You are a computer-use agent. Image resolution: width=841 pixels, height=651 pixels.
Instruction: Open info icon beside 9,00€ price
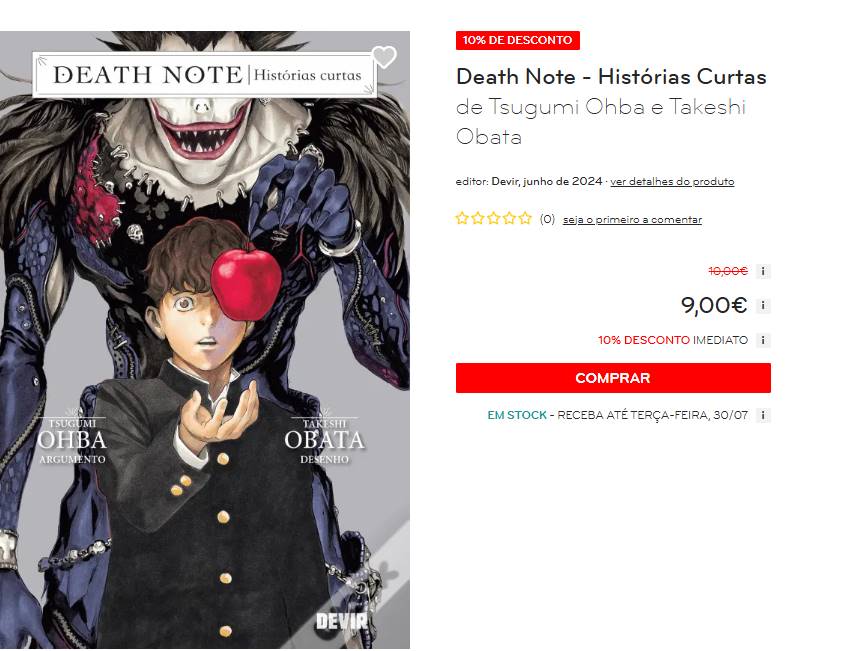pyautogui.click(x=763, y=306)
